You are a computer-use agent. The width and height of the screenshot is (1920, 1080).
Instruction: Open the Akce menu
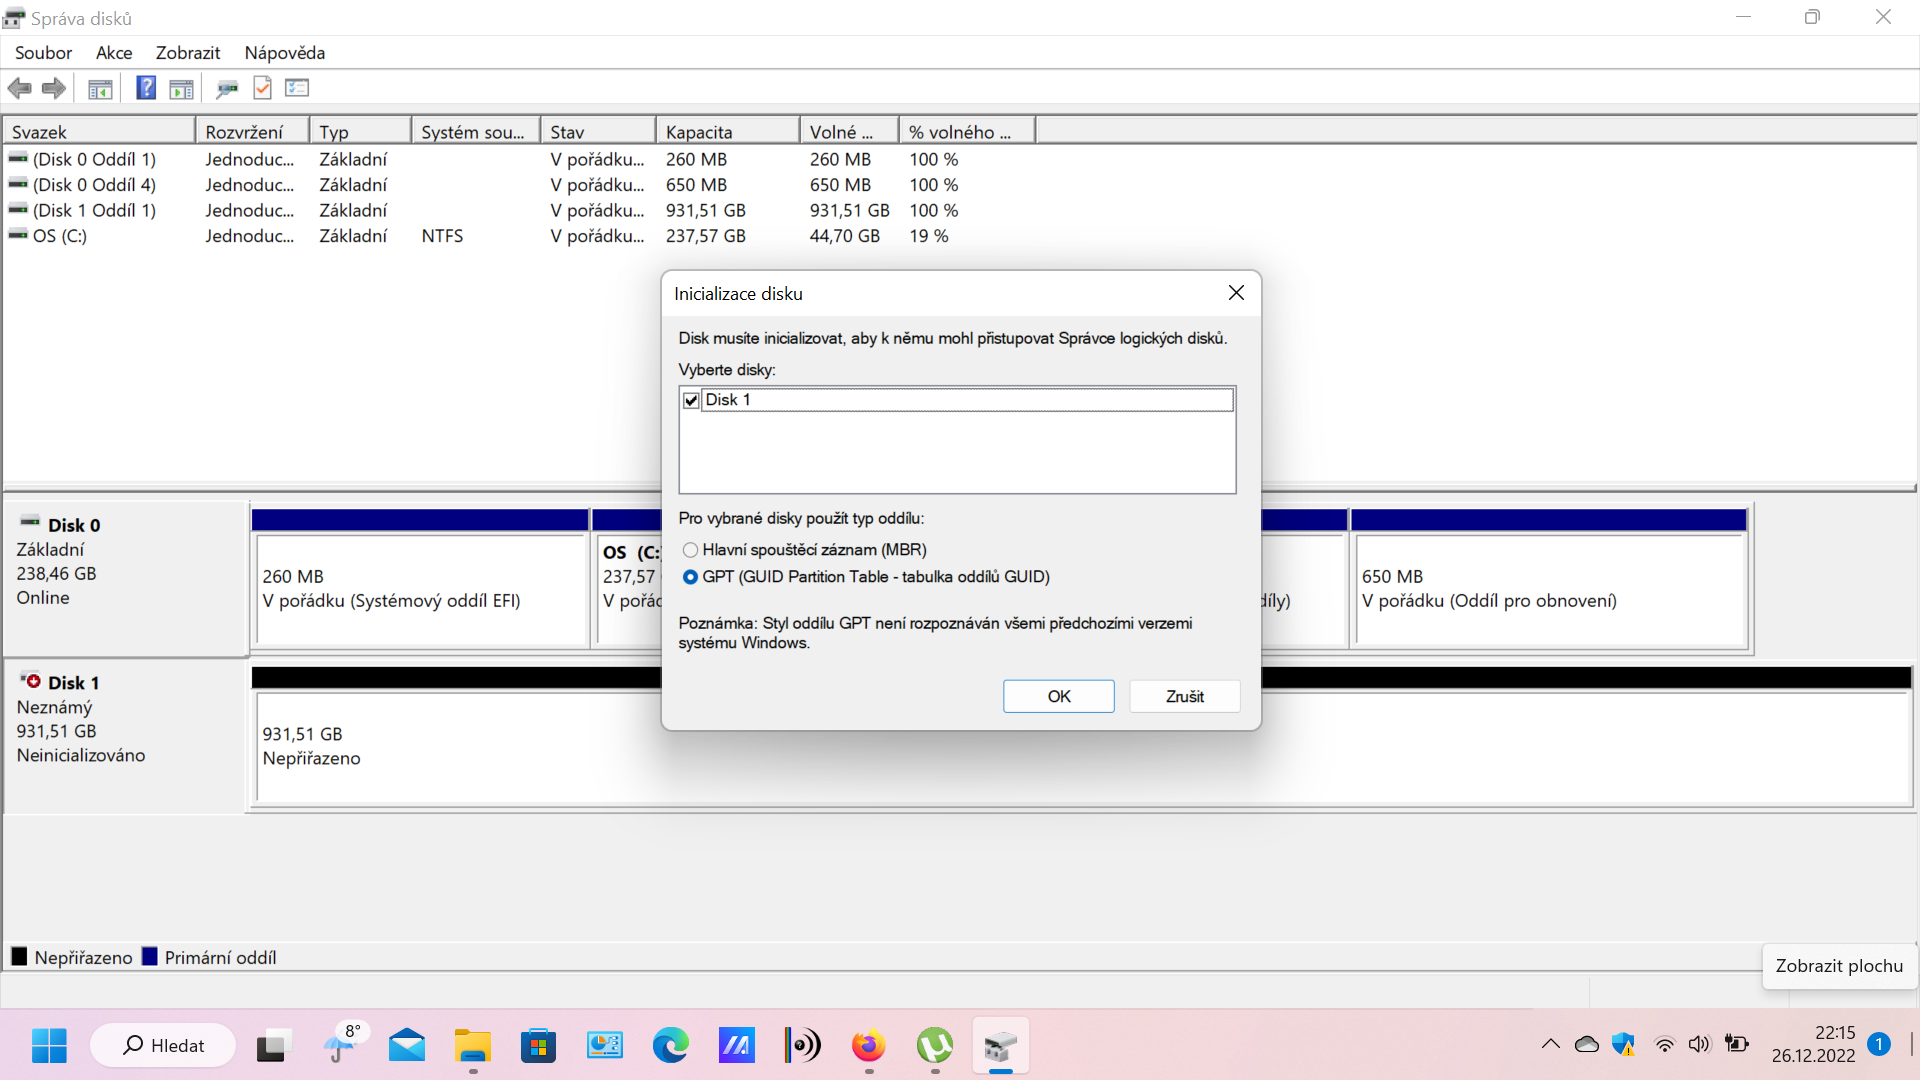[114, 53]
